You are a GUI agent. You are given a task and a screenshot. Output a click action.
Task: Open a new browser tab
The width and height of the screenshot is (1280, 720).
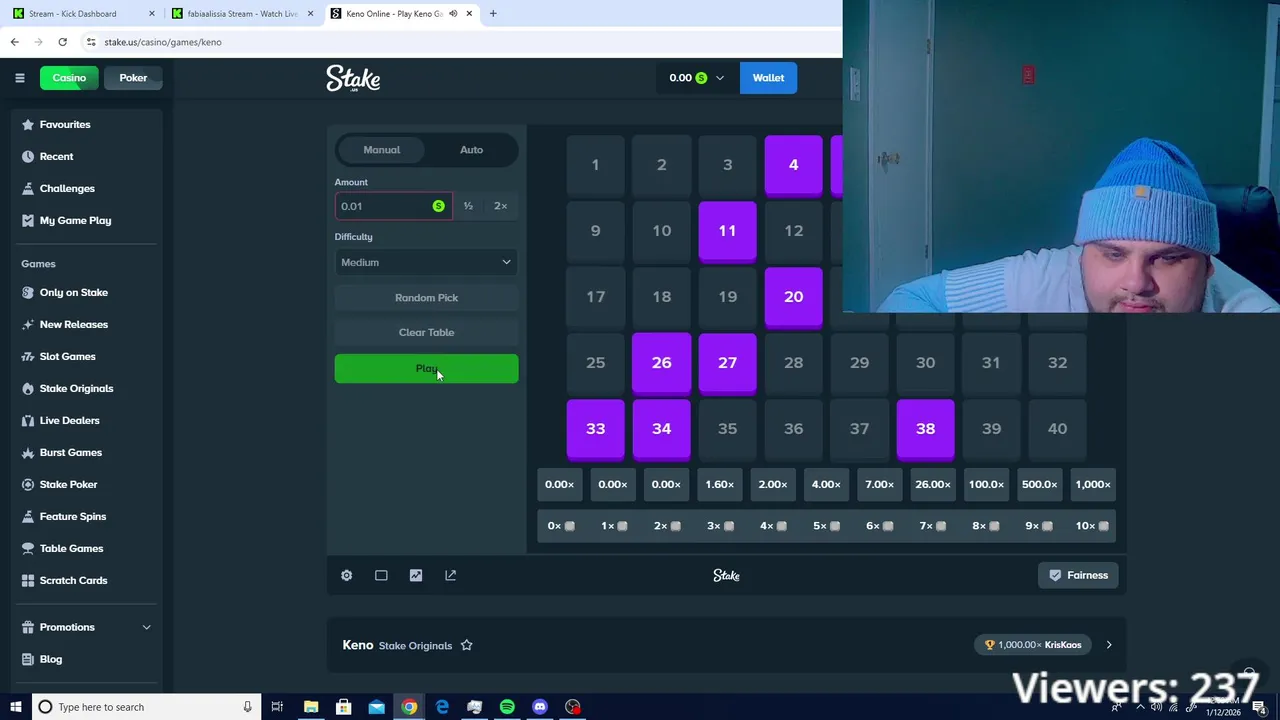tap(493, 14)
